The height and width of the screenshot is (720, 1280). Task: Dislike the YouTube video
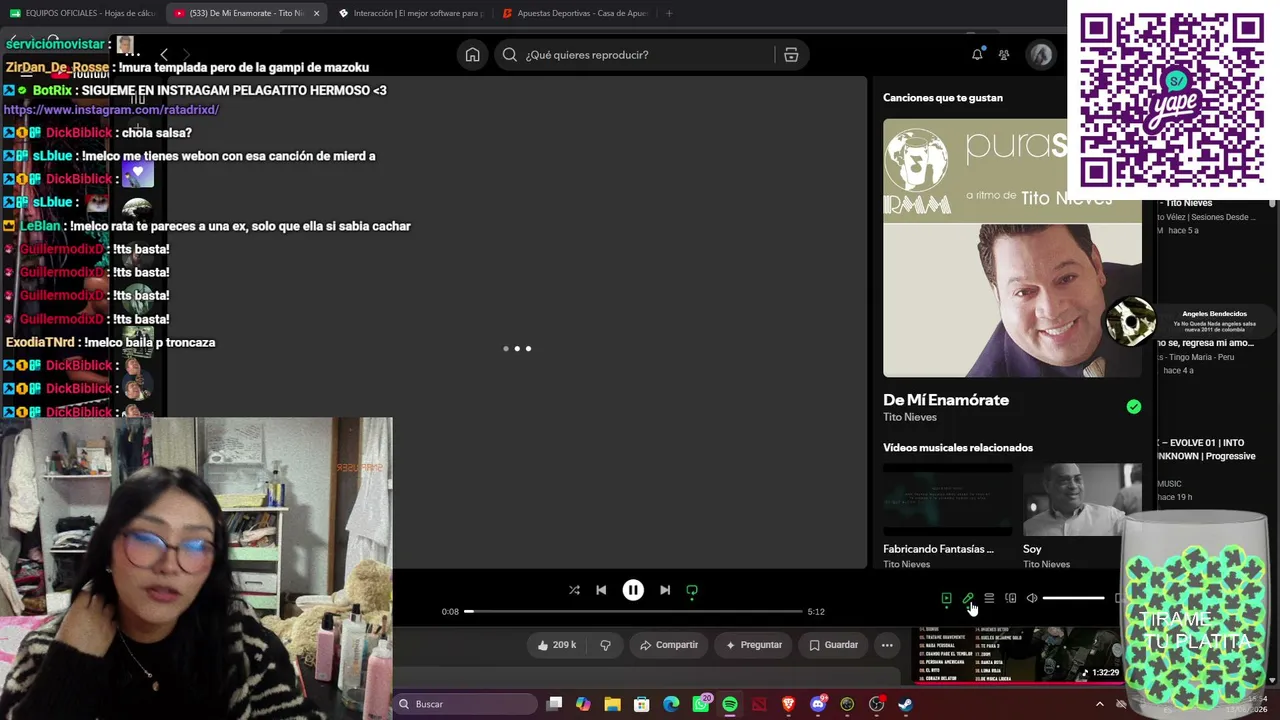click(605, 645)
